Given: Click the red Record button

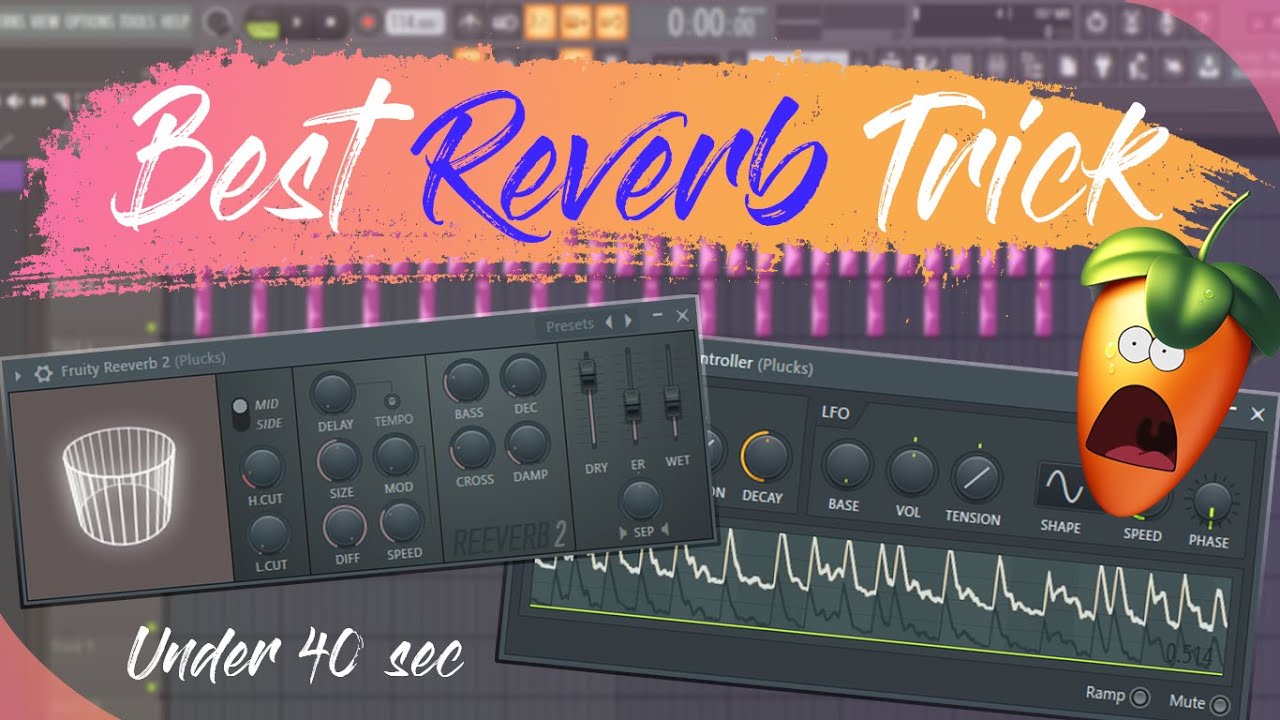Looking at the screenshot, I should (367, 21).
